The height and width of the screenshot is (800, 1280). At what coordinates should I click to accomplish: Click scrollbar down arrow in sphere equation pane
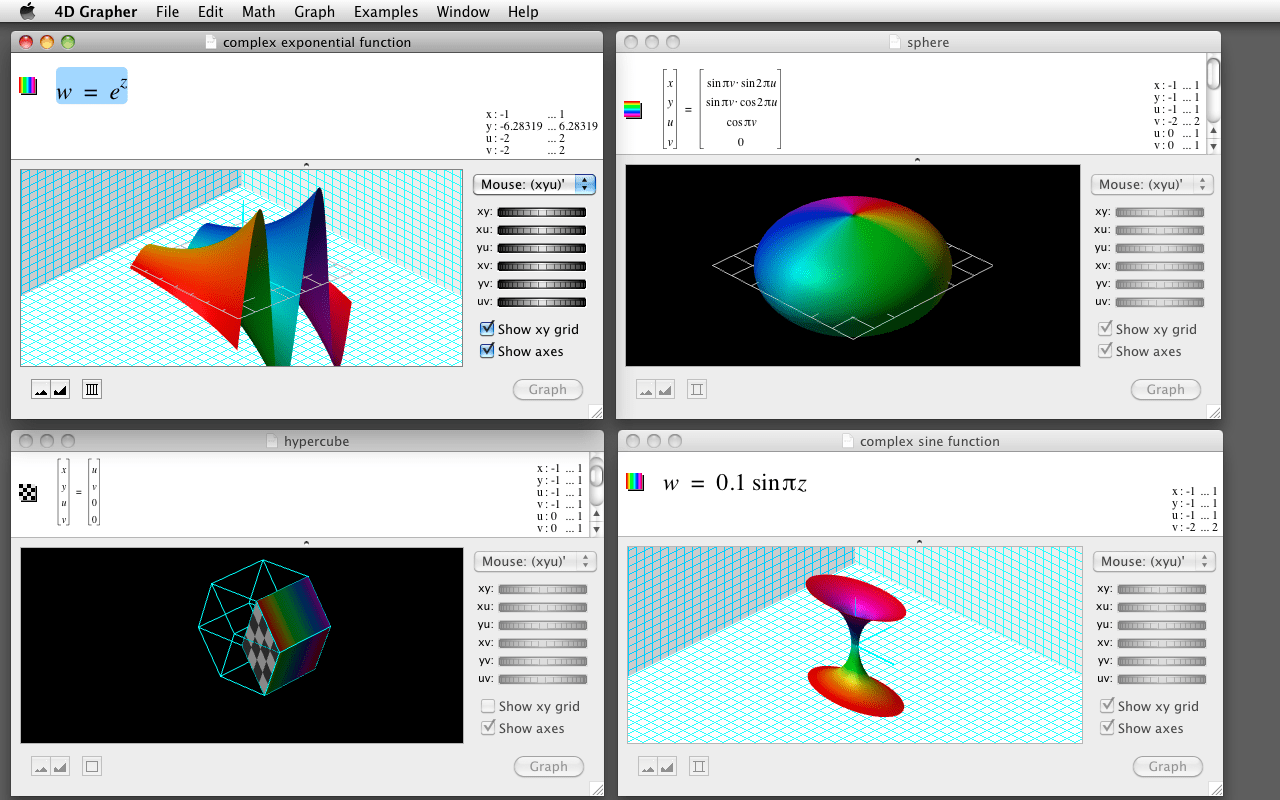pyautogui.click(x=1214, y=146)
